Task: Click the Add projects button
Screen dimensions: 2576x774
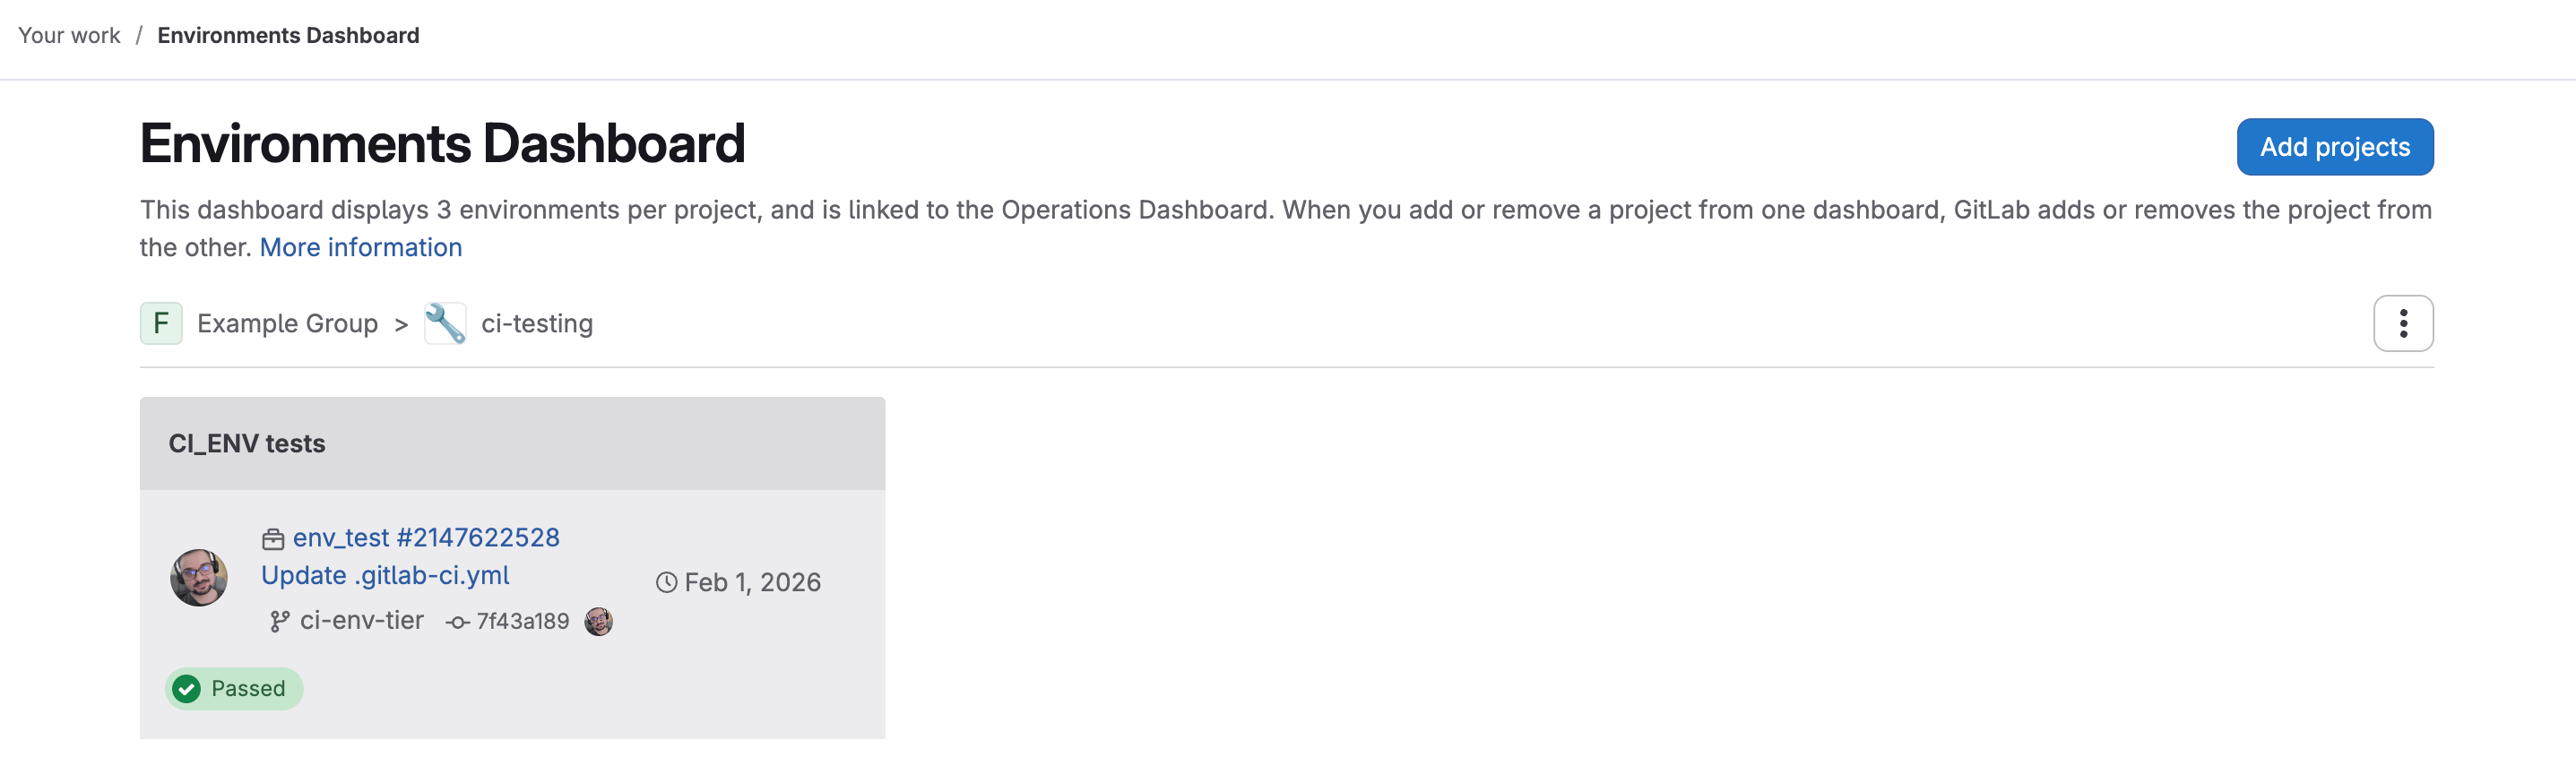Action: (2334, 147)
